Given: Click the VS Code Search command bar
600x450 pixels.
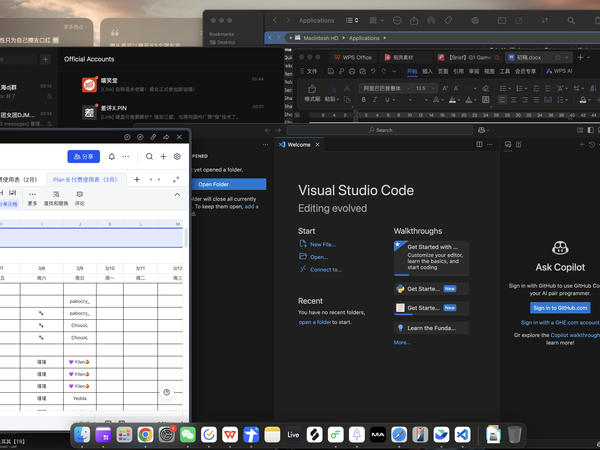Looking at the screenshot, I should [x=380, y=130].
